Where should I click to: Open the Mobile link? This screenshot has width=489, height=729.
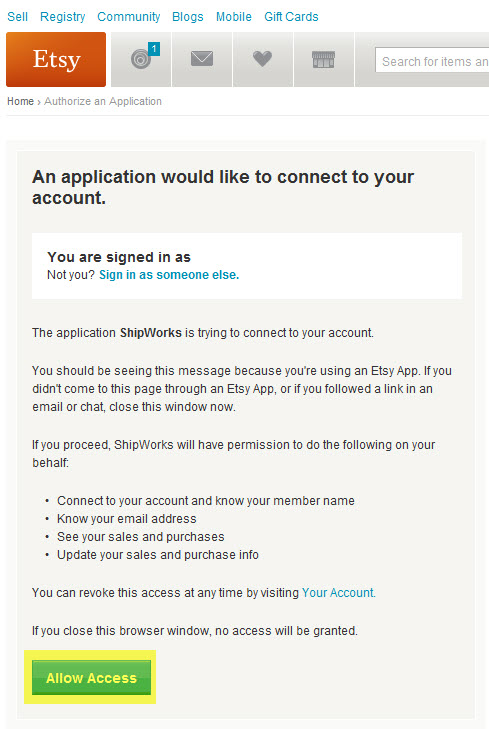point(234,17)
